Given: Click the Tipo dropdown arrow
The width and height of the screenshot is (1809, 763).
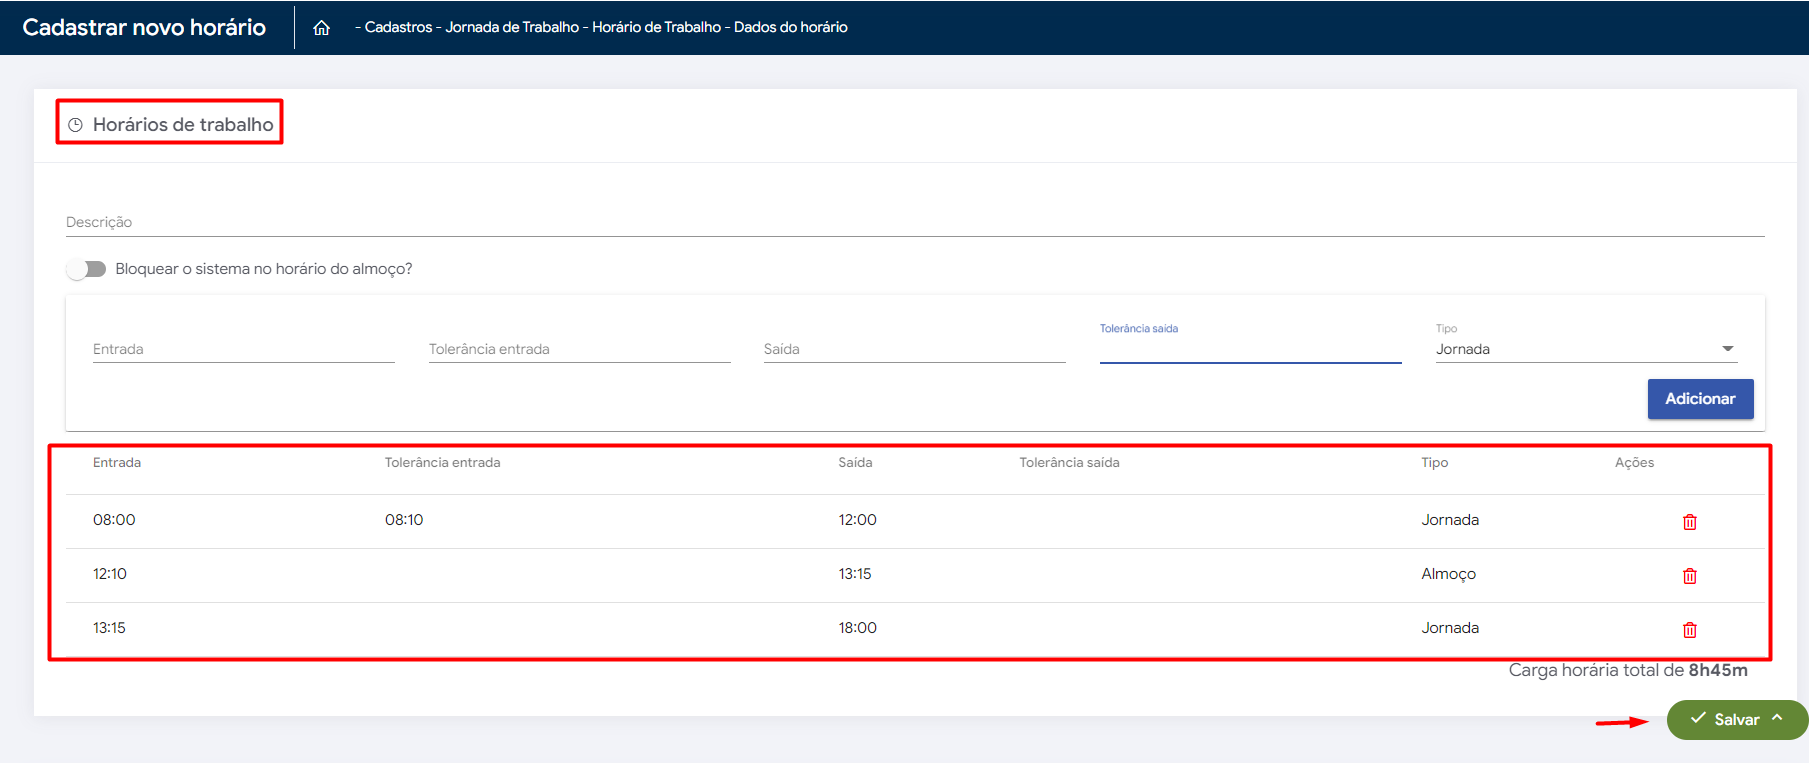Looking at the screenshot, I should point(1727,349).
